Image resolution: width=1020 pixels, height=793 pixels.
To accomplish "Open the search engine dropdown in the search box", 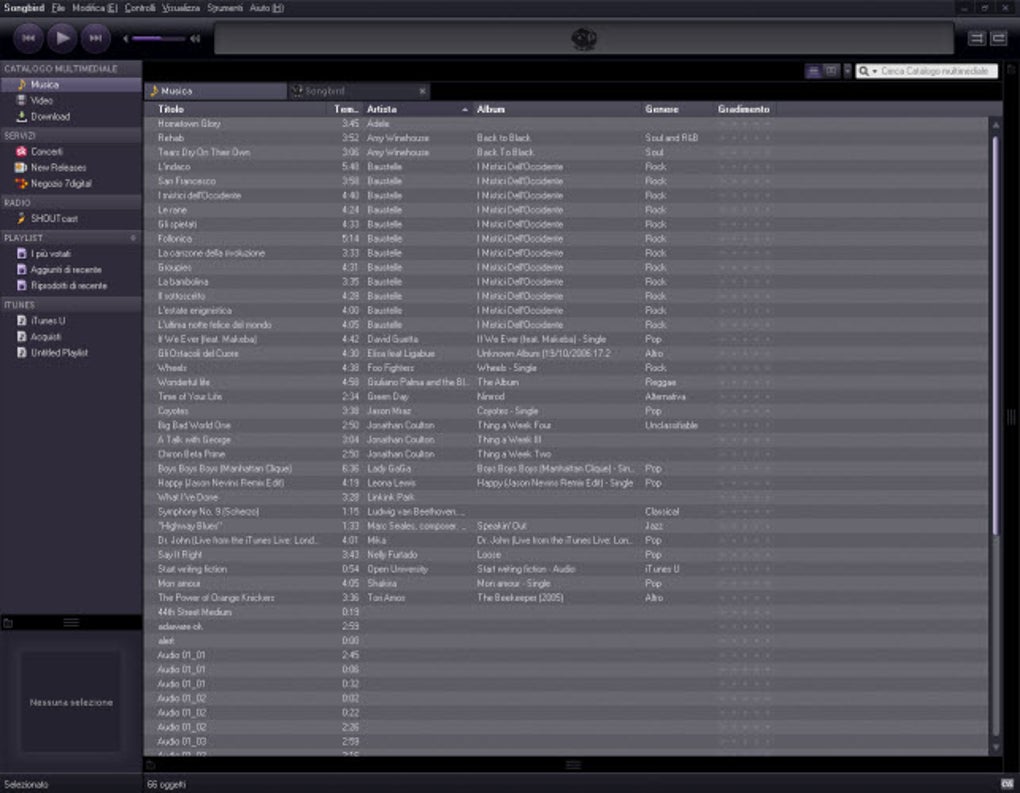I will (x=867, y=71).
